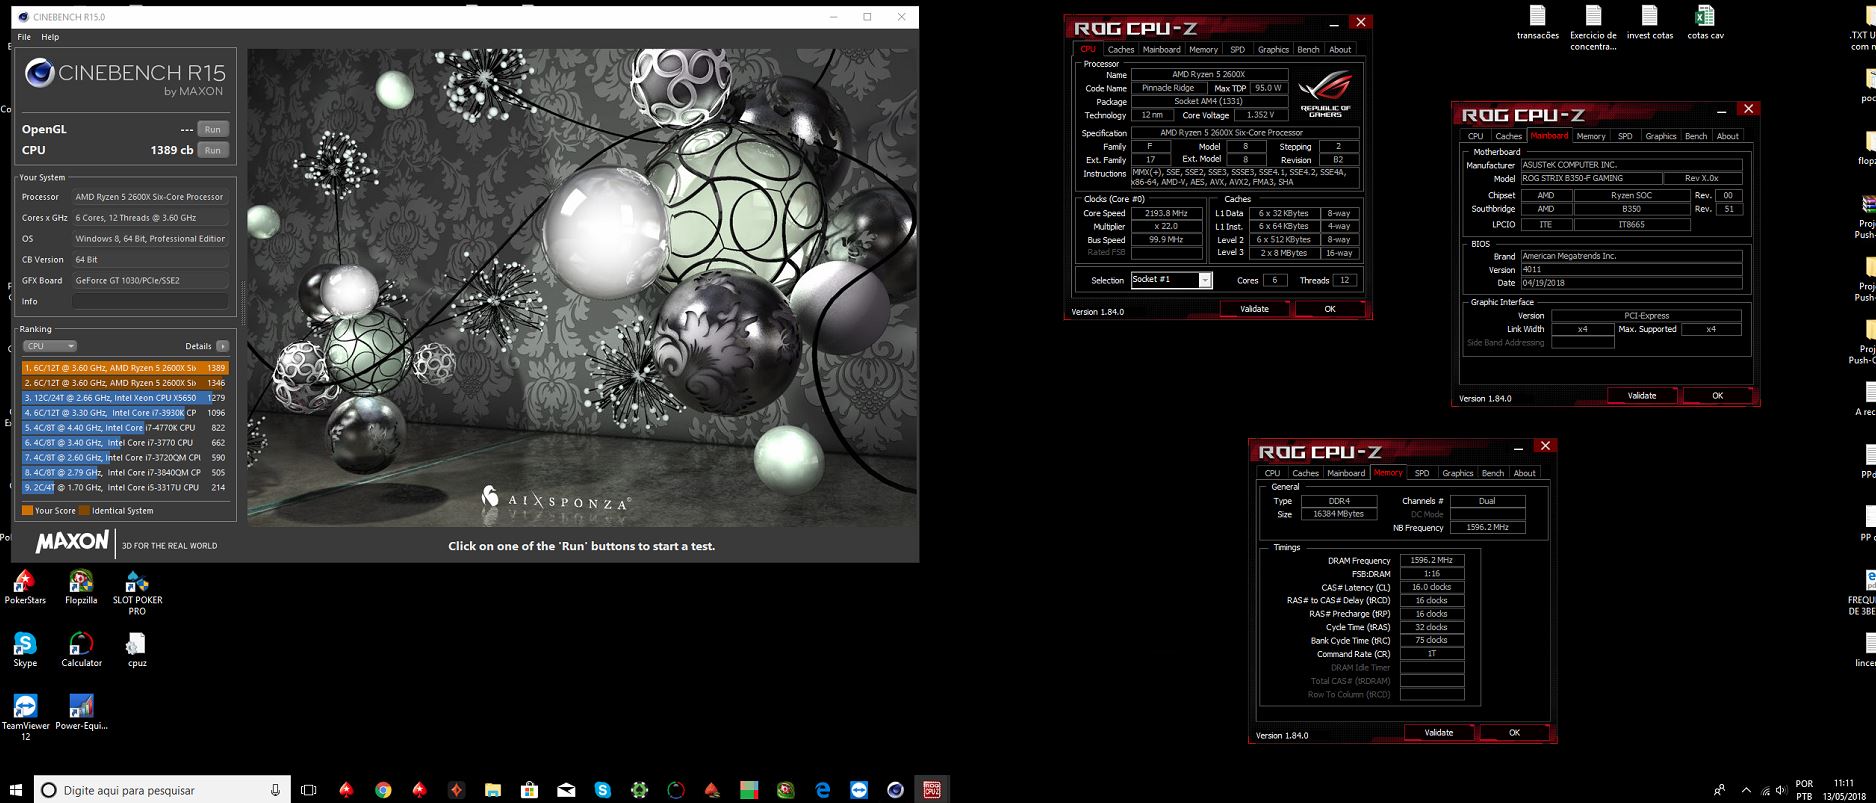Image resolution: width=1876 pixels, height=803 pixels.
Task: Open Task View on the taskbar
Action: [x=308, y=790]
